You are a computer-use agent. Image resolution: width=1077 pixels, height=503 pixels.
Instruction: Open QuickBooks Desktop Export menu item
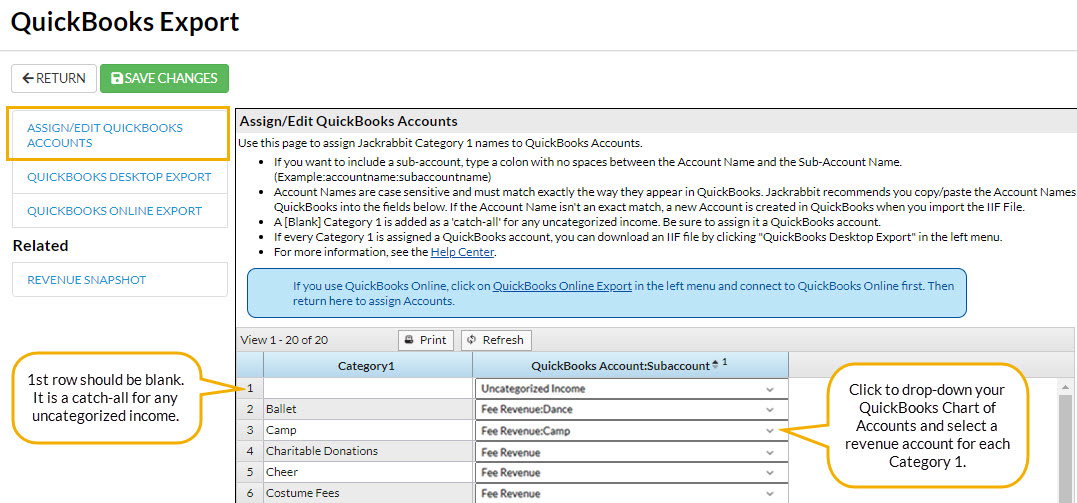(120, 177)
